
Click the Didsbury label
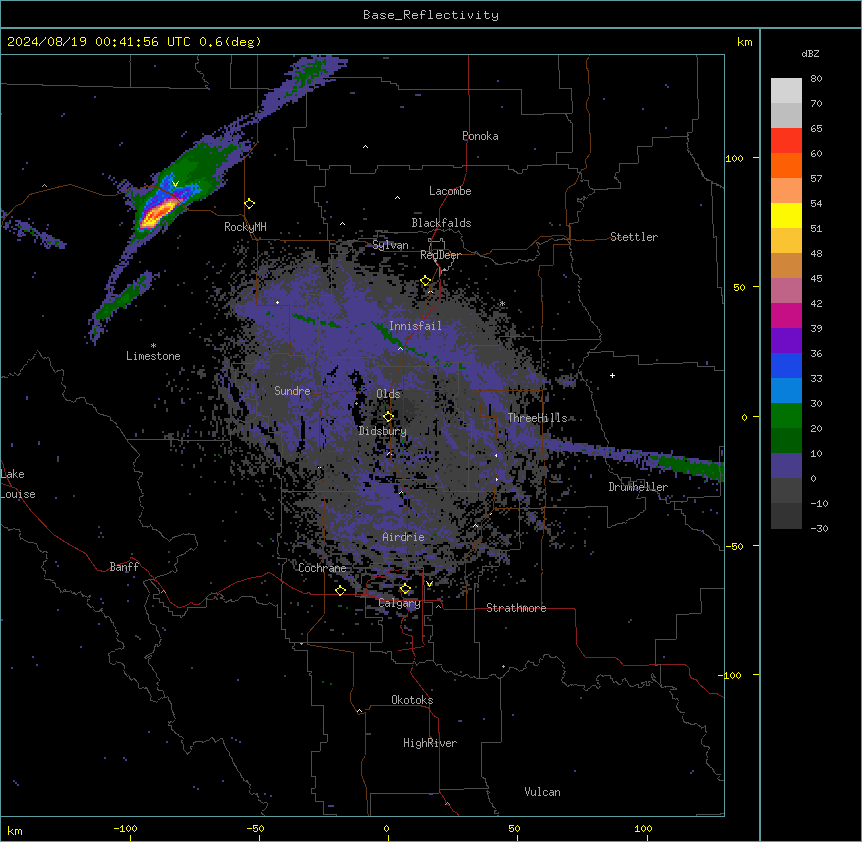pyautogui.click(x=383, y=431)
